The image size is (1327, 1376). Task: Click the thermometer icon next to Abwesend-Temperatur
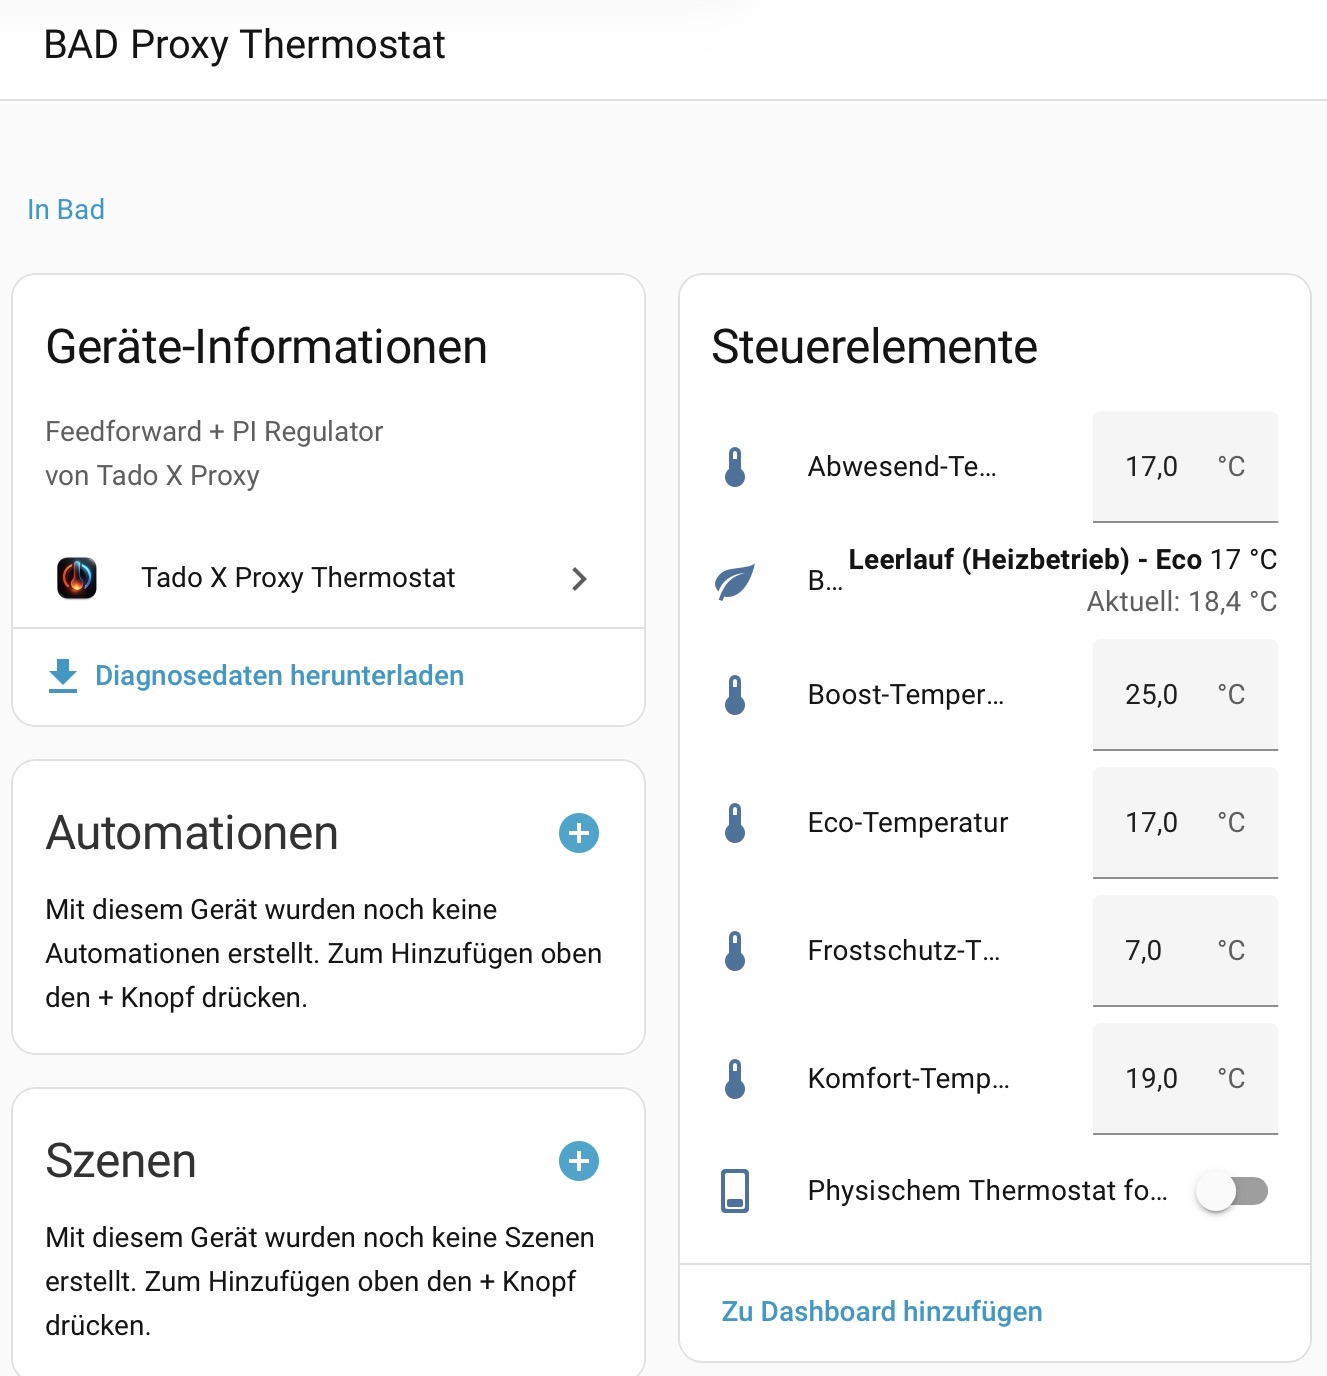735,467
